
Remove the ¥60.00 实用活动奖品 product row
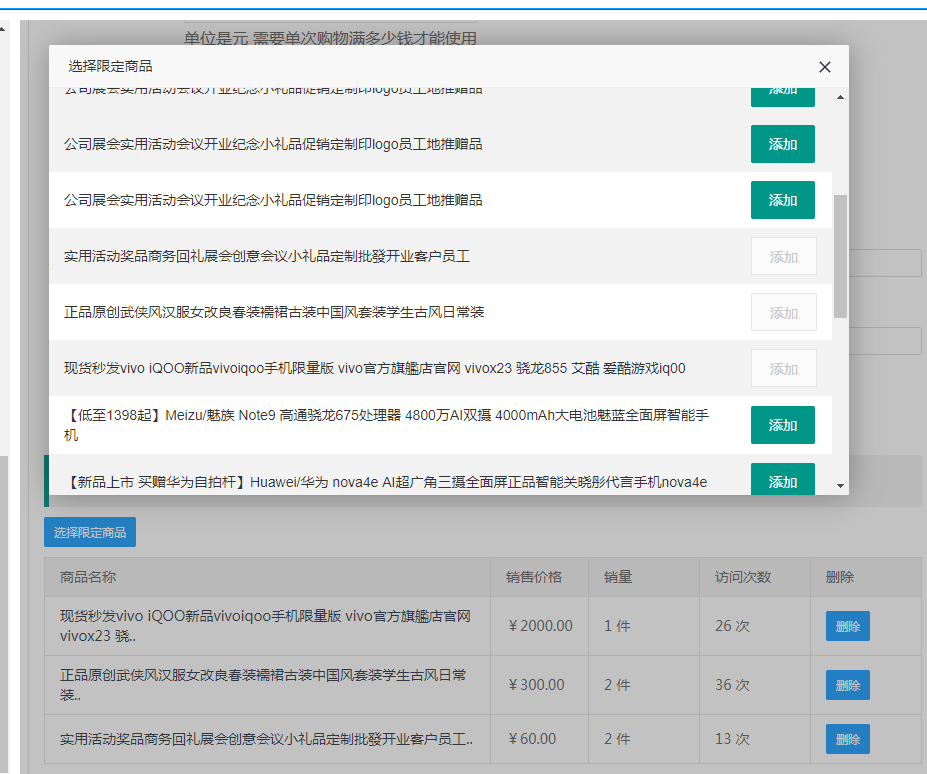point(847,740)
